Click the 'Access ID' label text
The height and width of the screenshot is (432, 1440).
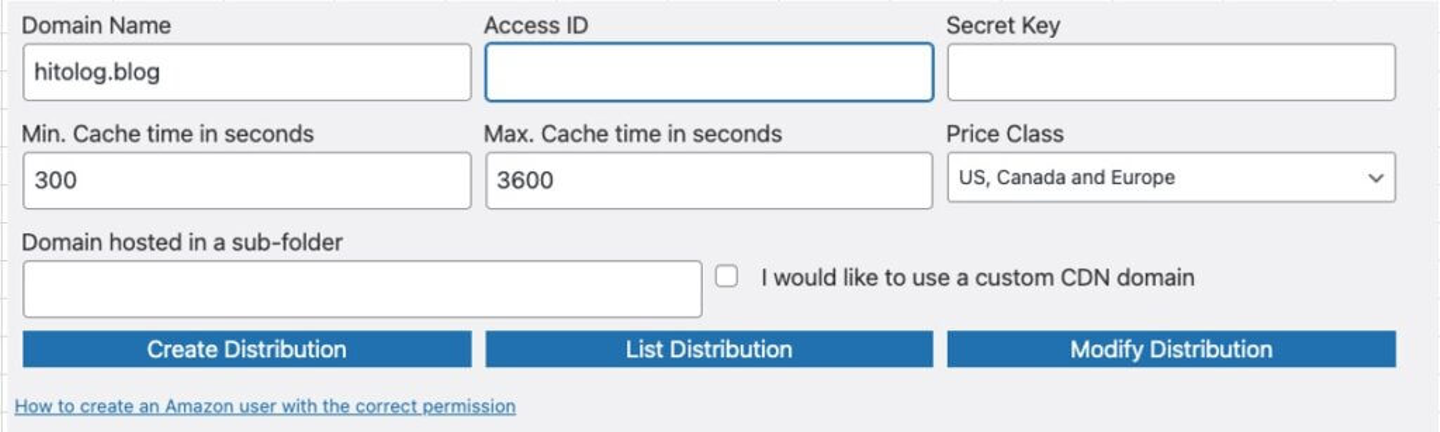pos(536,26)
